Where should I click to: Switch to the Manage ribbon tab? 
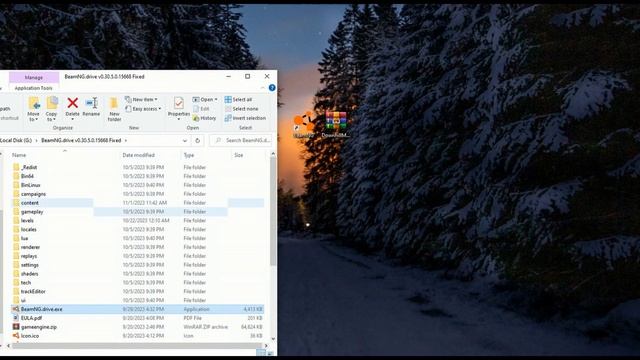(34, 77)
